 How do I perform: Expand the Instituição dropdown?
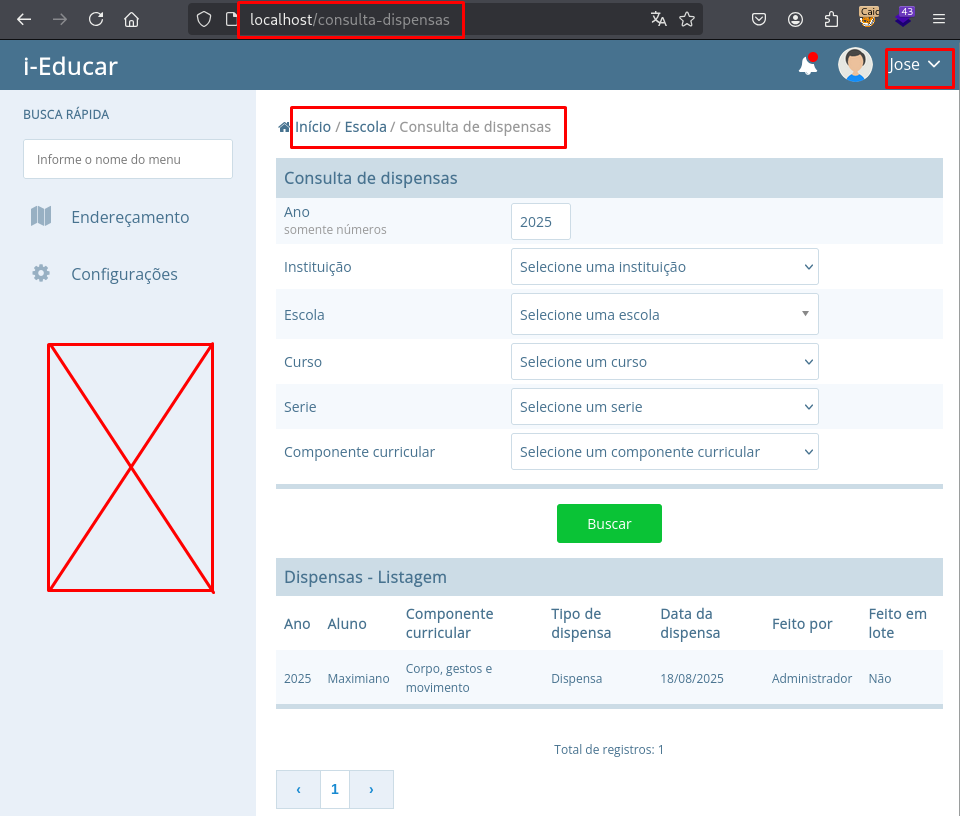[664, 267]
